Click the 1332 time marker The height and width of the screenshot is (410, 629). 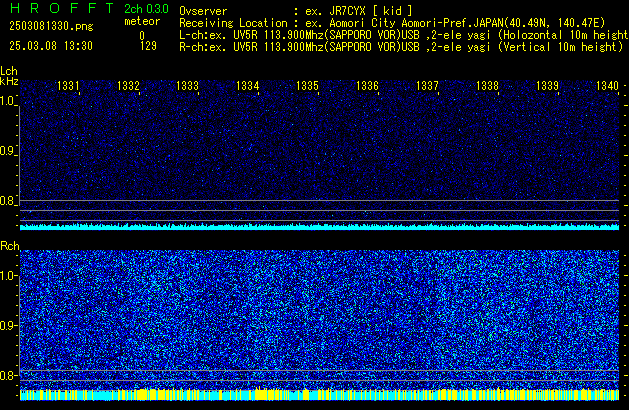coord(128,86)
